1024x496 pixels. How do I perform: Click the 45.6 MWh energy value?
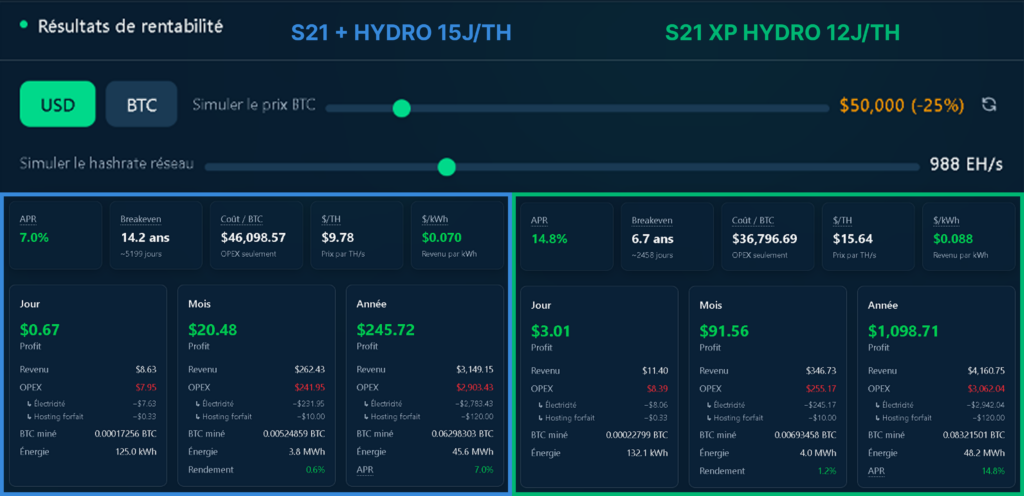tap(475, 452)
